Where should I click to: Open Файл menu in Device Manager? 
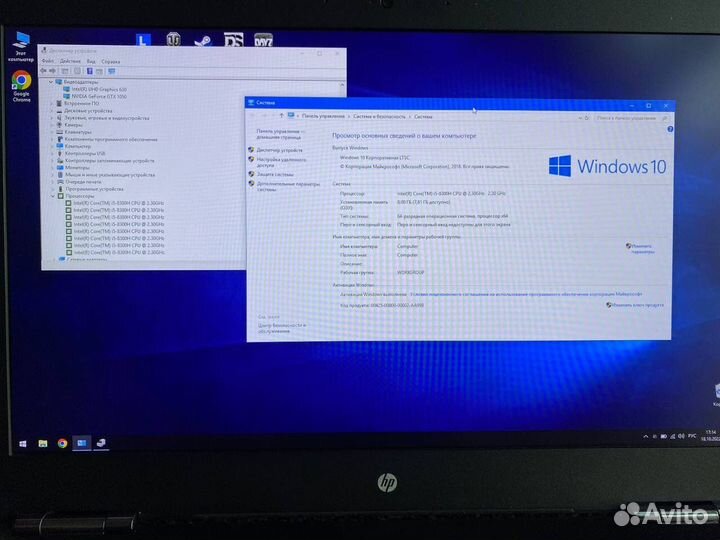pos(47,61)
